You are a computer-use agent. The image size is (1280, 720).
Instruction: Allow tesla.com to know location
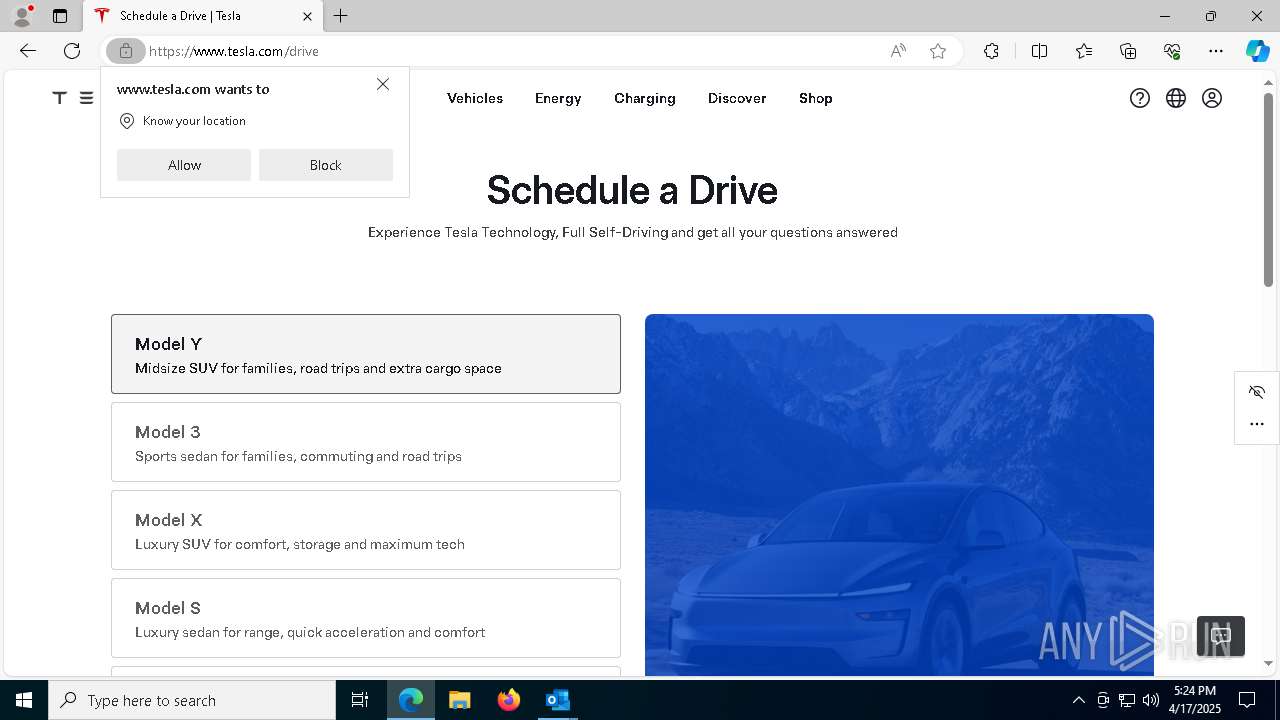184,165
